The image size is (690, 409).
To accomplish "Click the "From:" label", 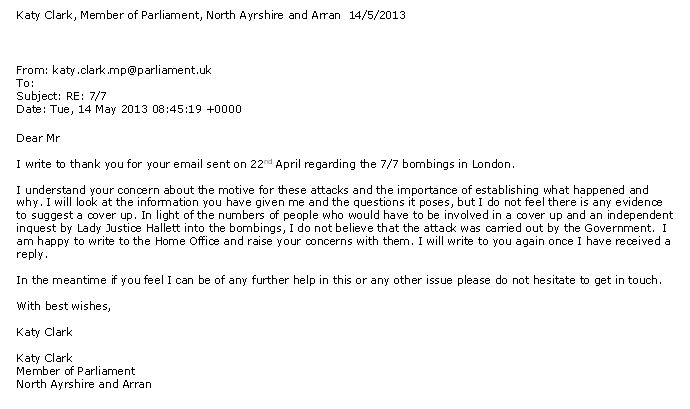I will pos(33,70).
